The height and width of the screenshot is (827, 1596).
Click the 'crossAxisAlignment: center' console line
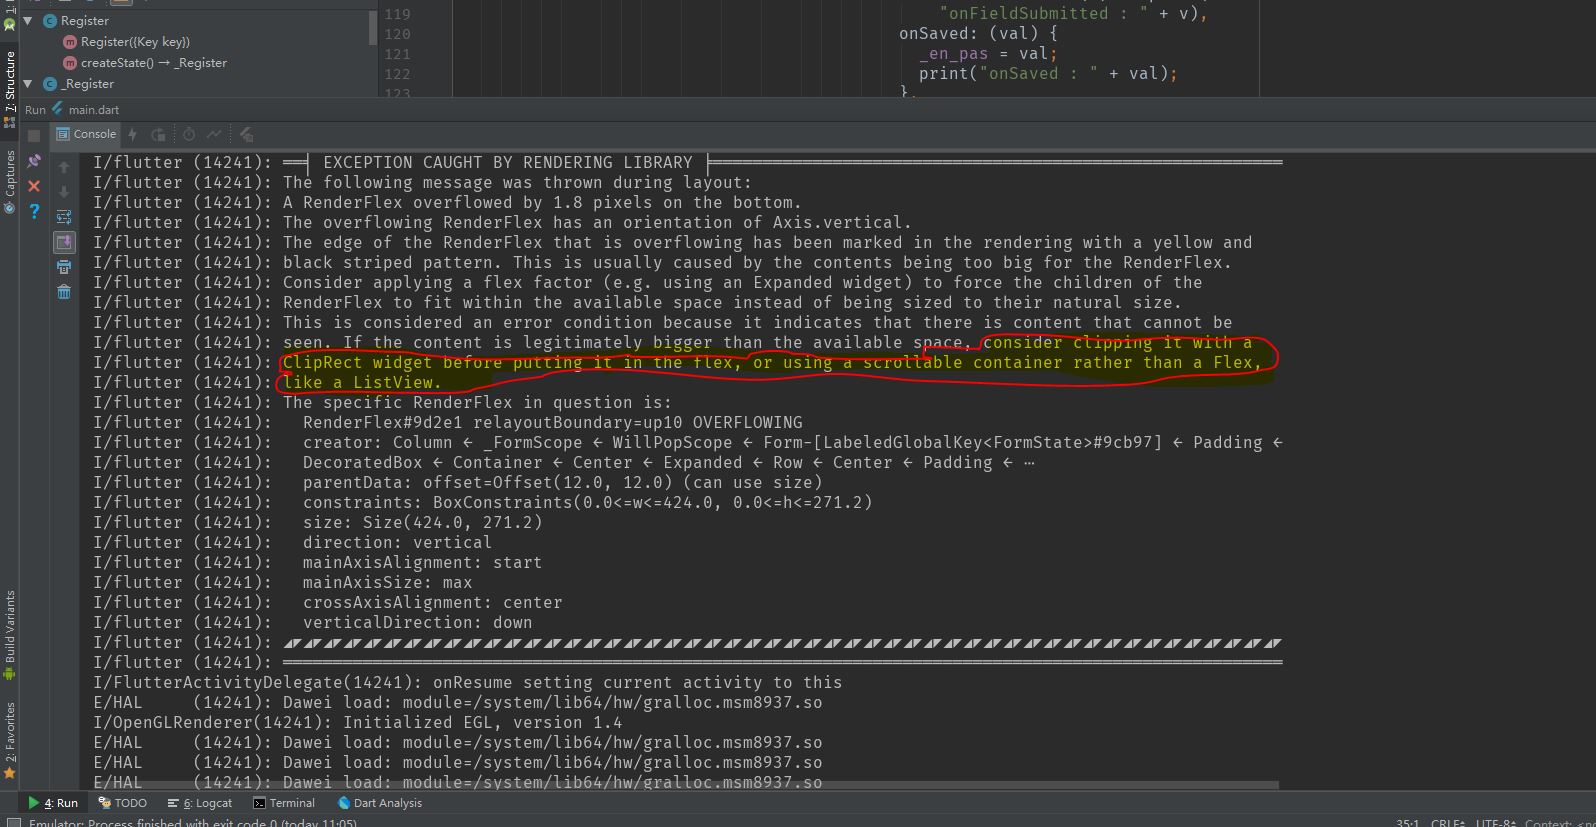click(432, 602)
